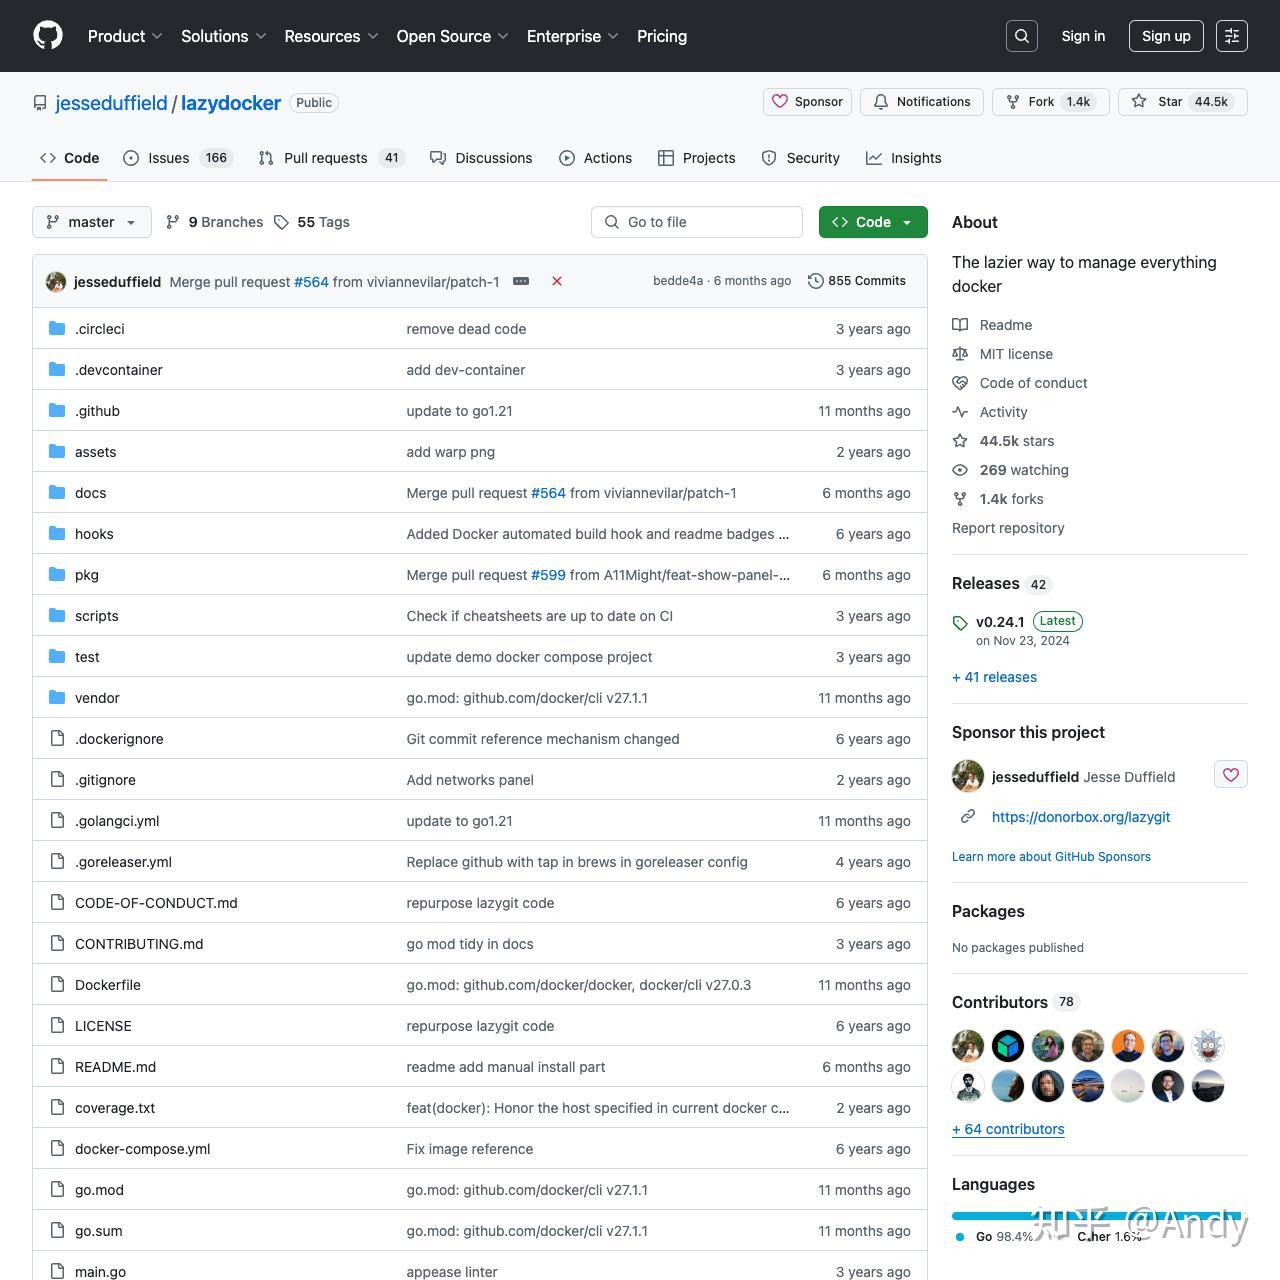Click the + 41 releases link
Viewport: 1280px width, 1280px height.
click(994, 677)
